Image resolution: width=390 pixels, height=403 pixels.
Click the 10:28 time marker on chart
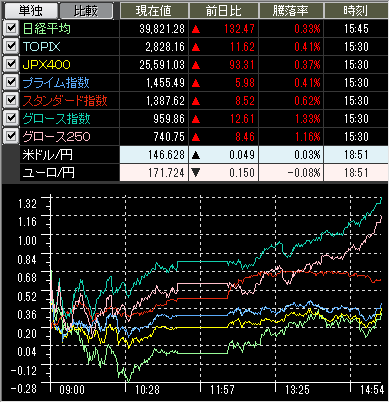tap(147, 389)
